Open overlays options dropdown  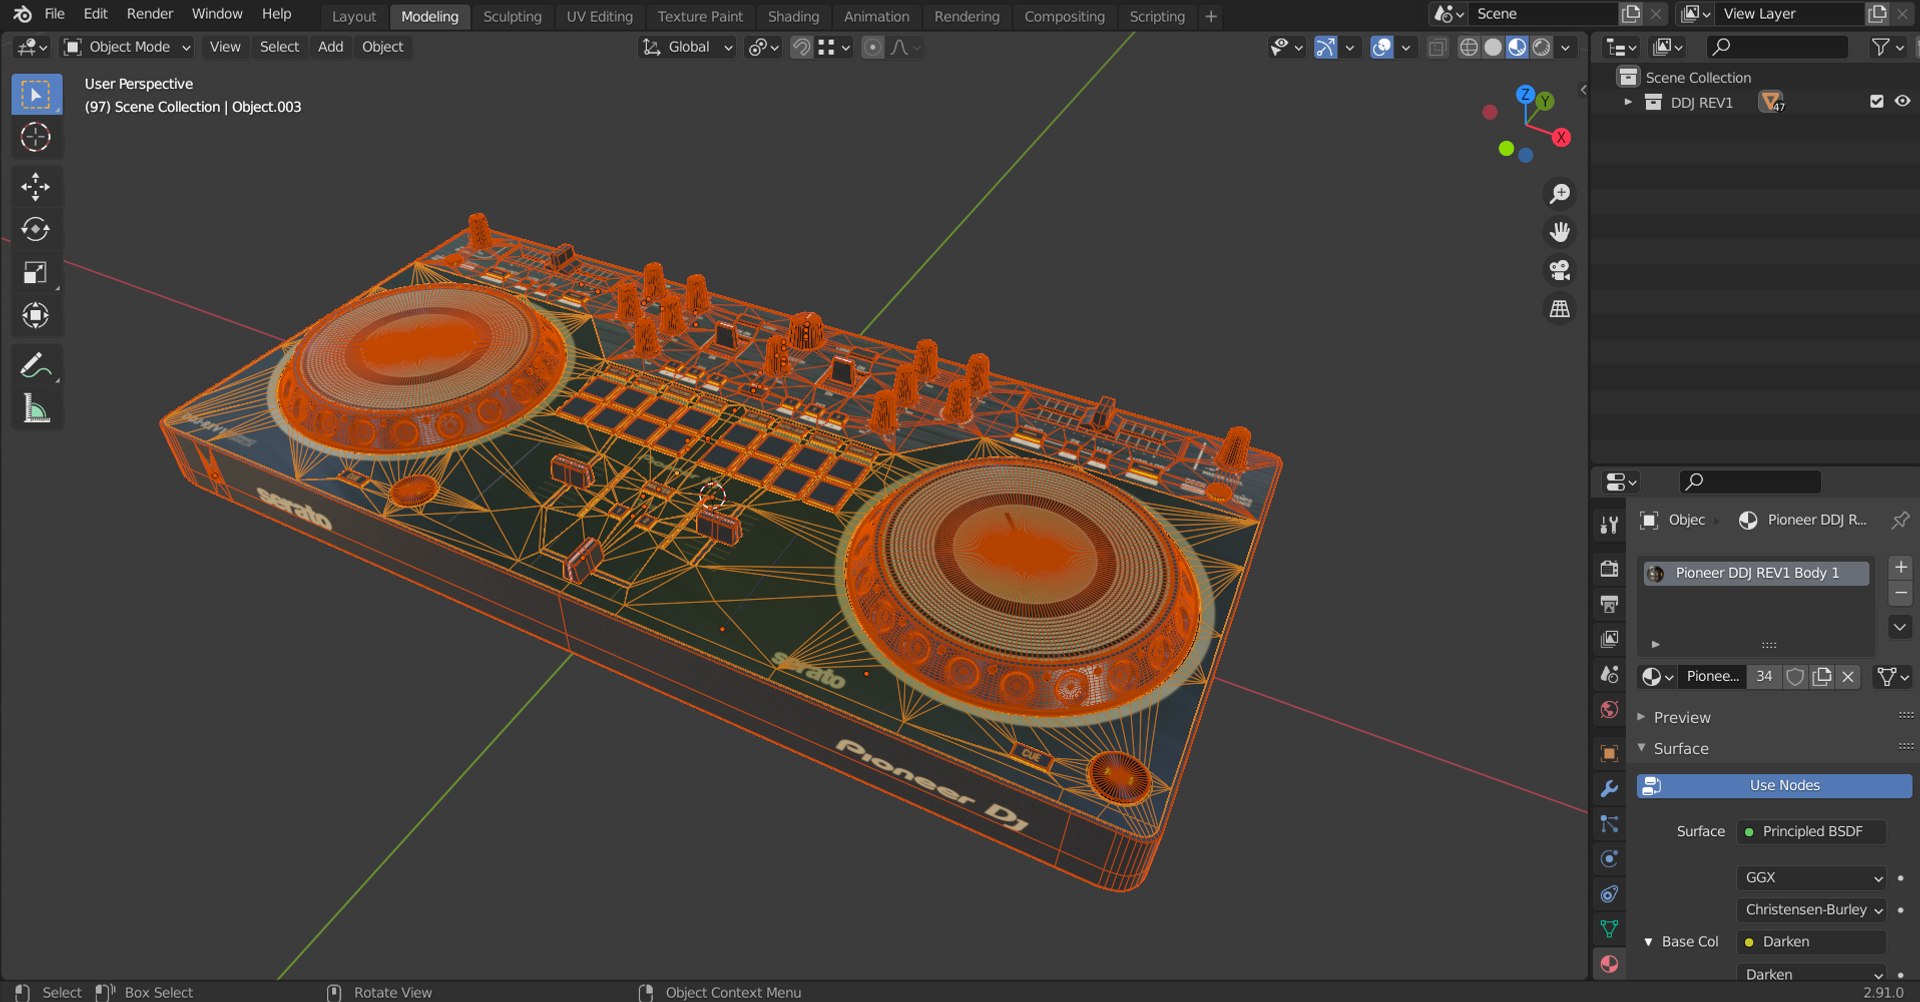coord(1406,47)
